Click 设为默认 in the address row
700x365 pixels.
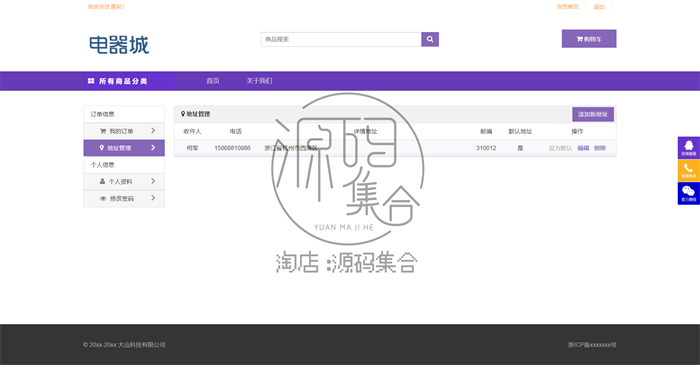pos(560,148)
